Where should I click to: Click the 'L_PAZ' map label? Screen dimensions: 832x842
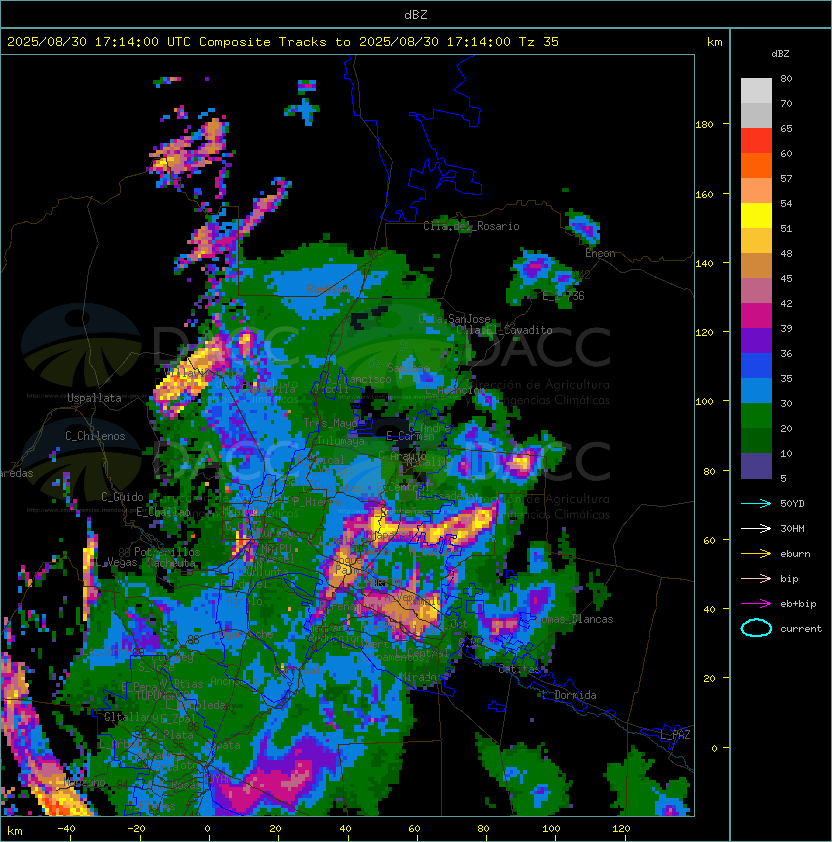[675, 735]
